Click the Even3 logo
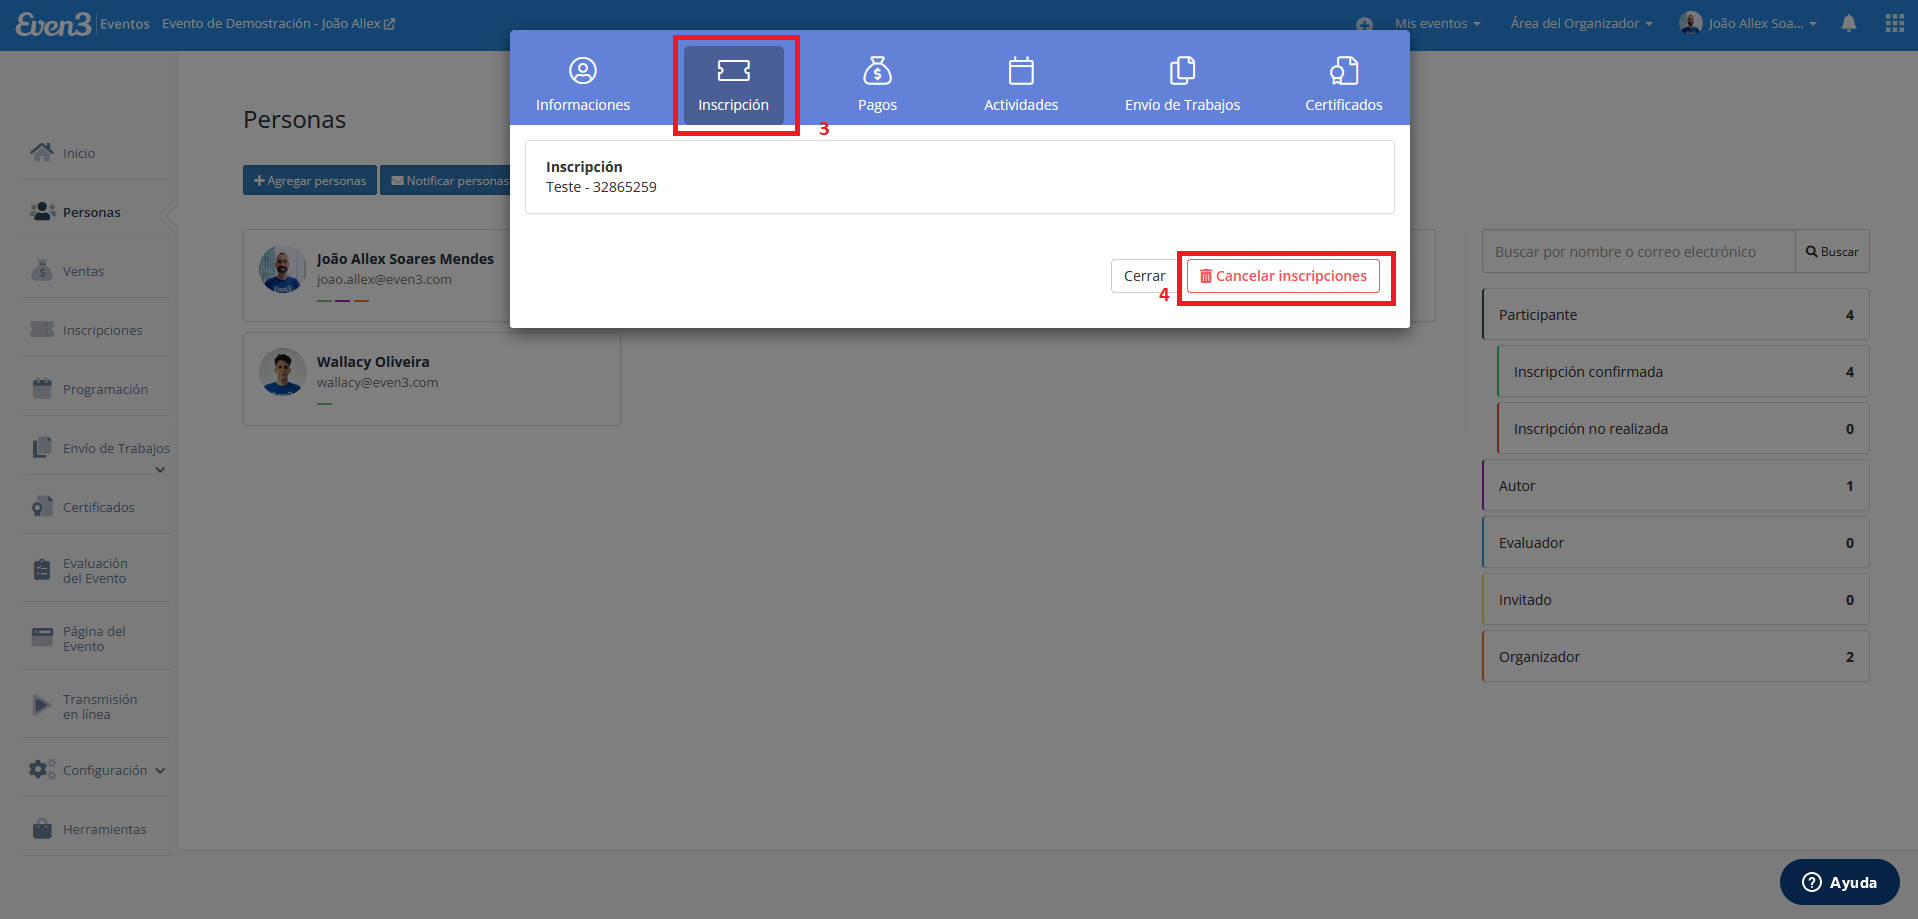 click(53, 24)
